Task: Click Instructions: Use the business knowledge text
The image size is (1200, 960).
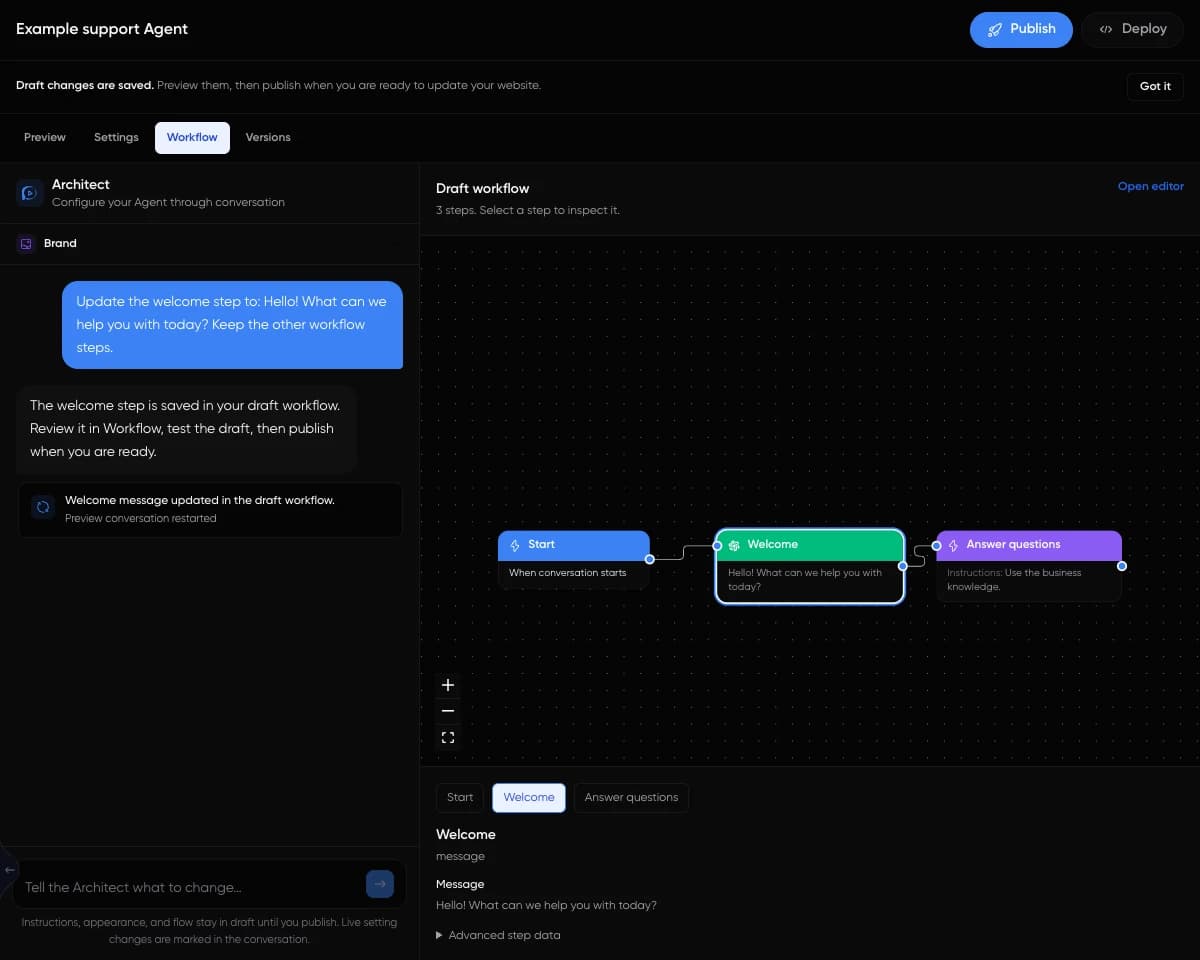Action: (x=1014, y=580)
